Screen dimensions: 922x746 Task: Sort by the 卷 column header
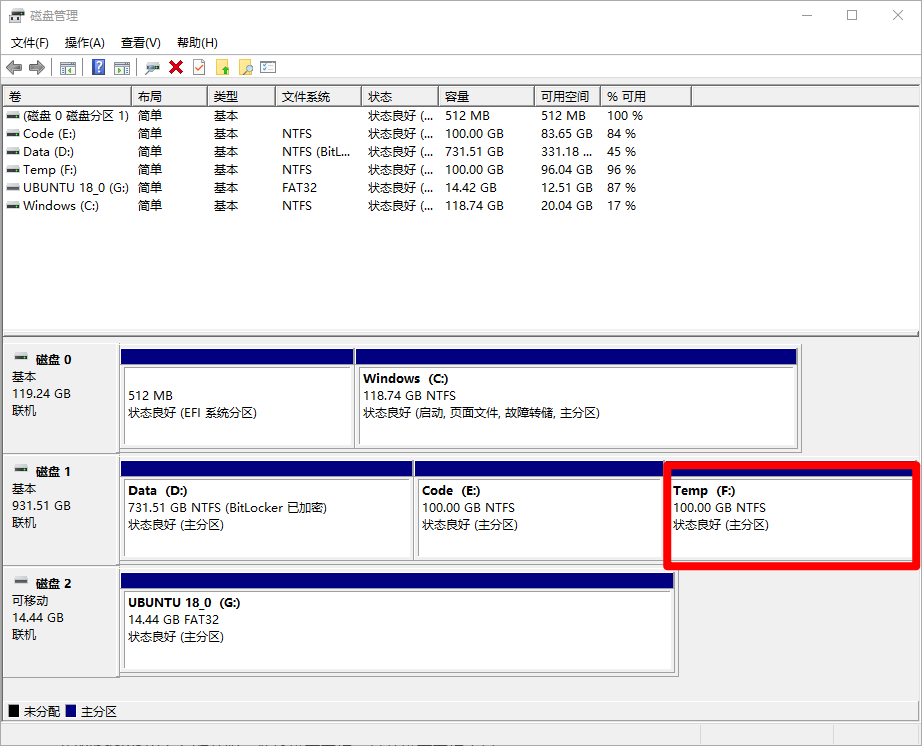point(67,96)
